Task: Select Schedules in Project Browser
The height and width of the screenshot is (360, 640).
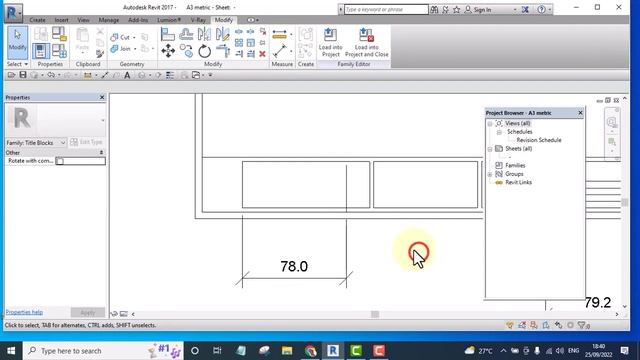Action: coord(520,132)
